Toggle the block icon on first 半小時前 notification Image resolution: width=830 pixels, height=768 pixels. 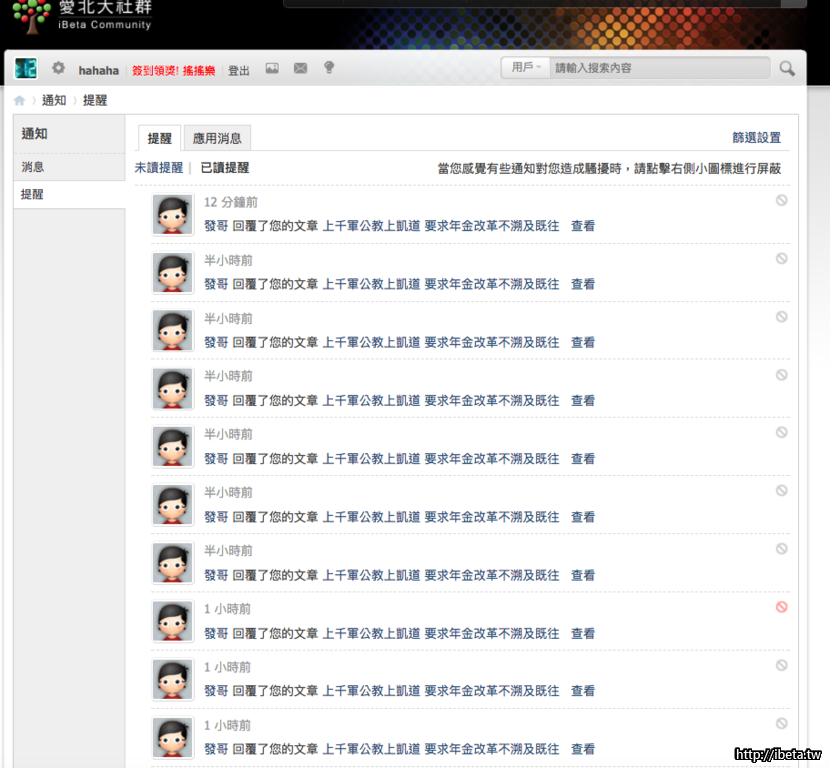pos(781,258)
